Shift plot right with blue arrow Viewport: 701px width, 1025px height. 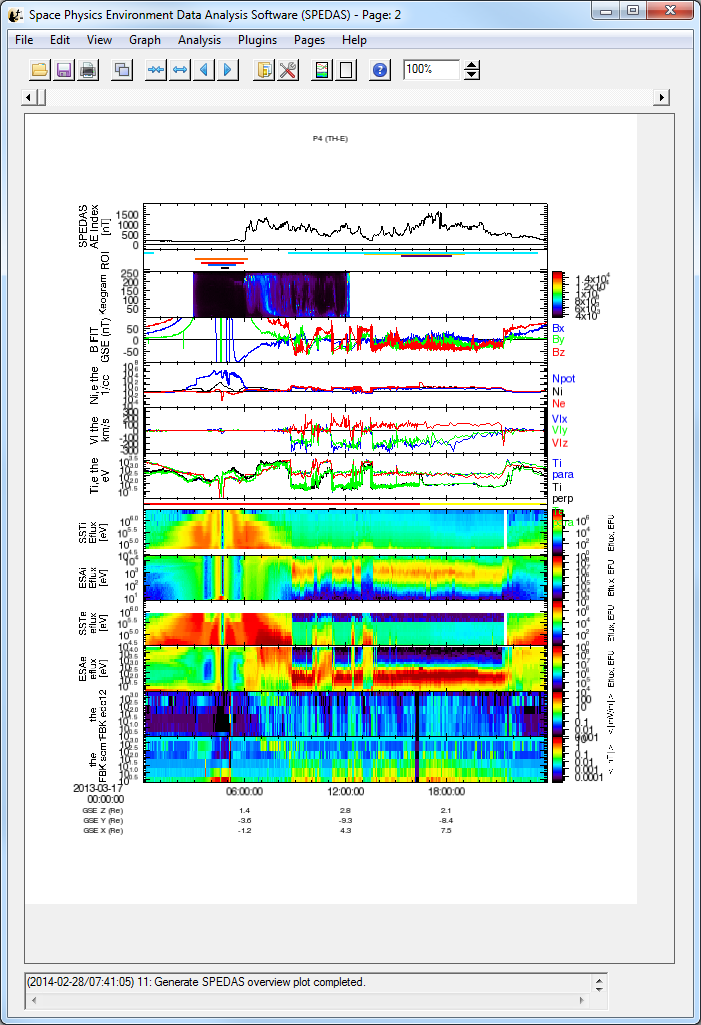point(228,70)
